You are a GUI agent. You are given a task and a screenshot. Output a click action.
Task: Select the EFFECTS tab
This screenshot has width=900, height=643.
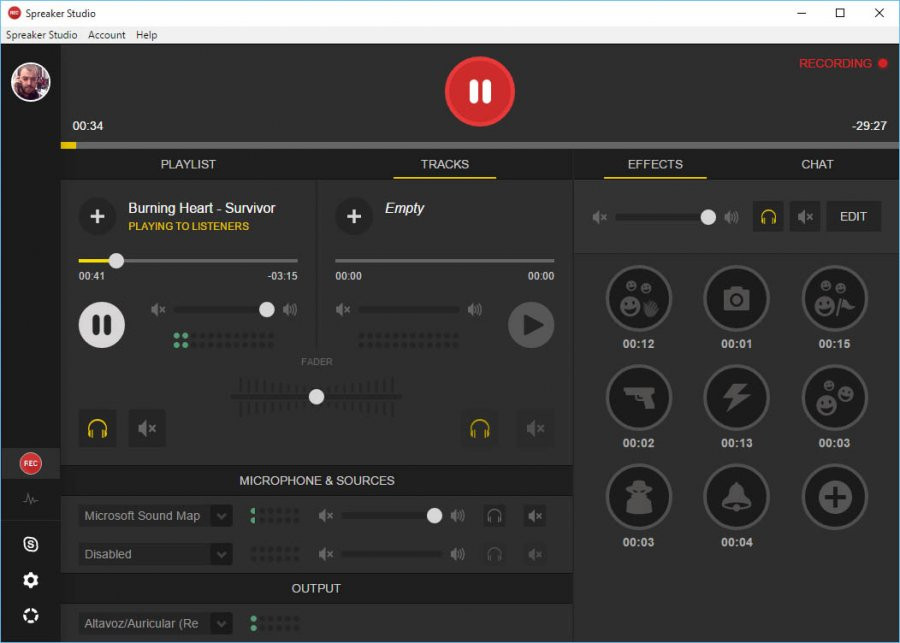click(x=655, y=164)
